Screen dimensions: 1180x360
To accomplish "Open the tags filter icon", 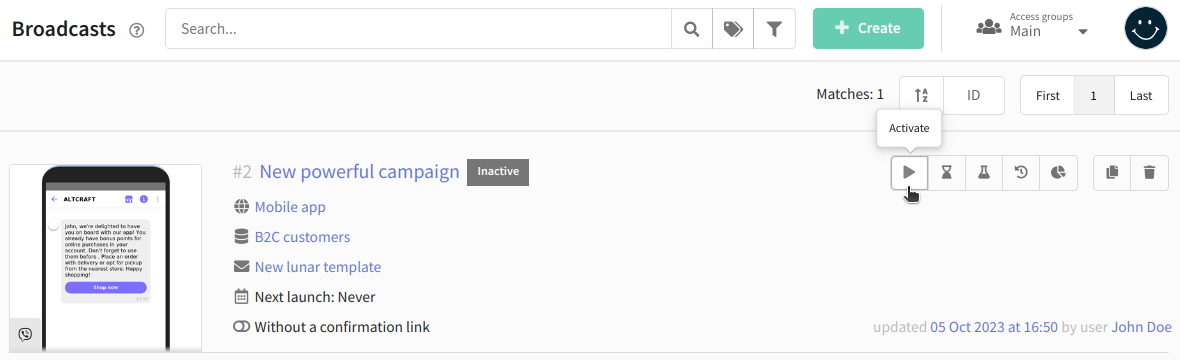I will 733,29.
